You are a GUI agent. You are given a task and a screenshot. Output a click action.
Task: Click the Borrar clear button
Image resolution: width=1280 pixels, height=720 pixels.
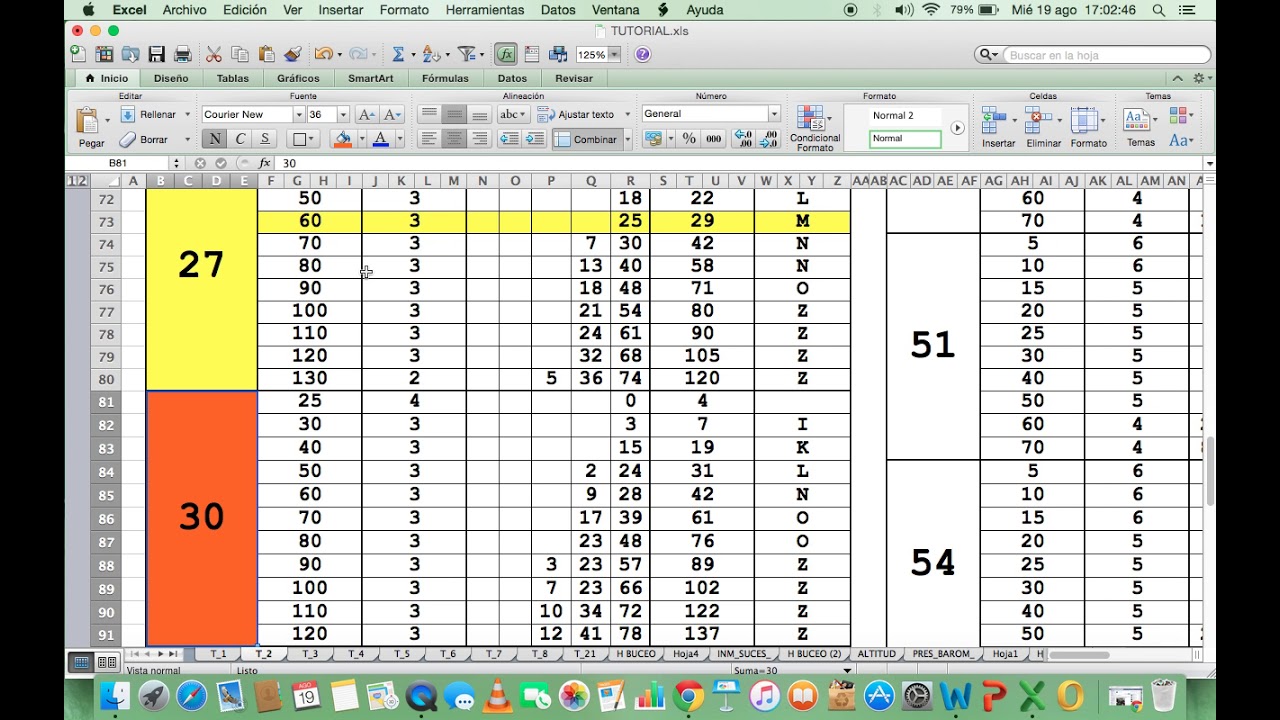click(144, 139)
